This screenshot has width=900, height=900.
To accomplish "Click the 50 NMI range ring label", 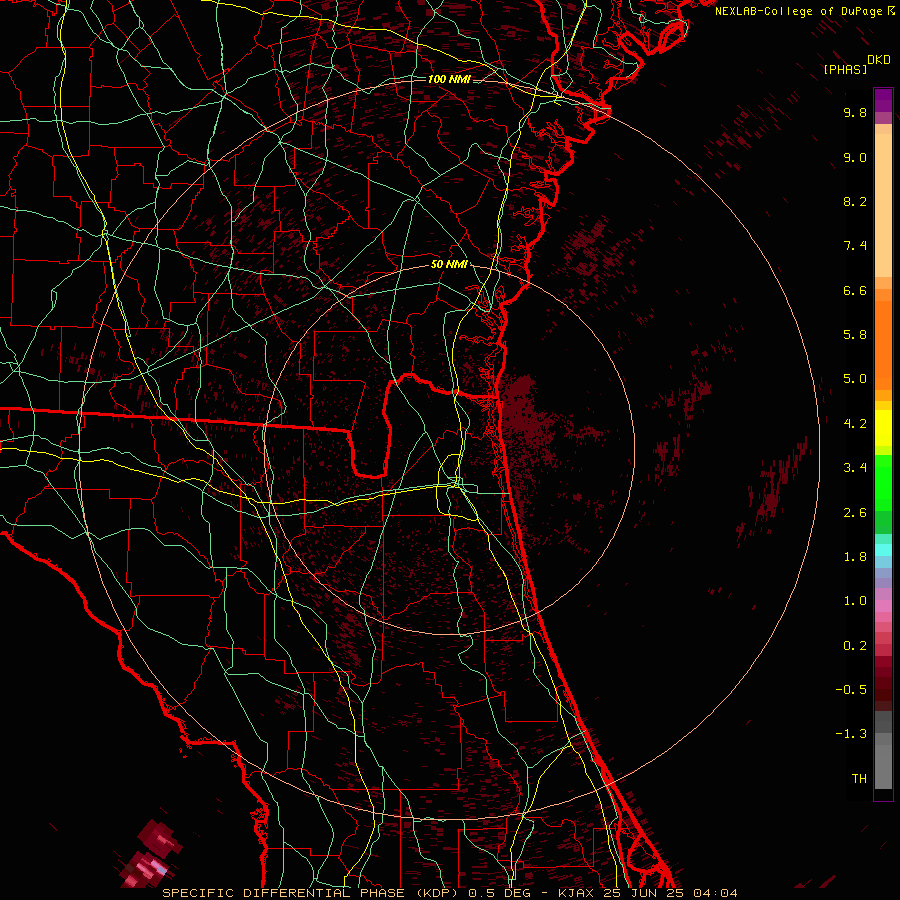I will point(449,265).
